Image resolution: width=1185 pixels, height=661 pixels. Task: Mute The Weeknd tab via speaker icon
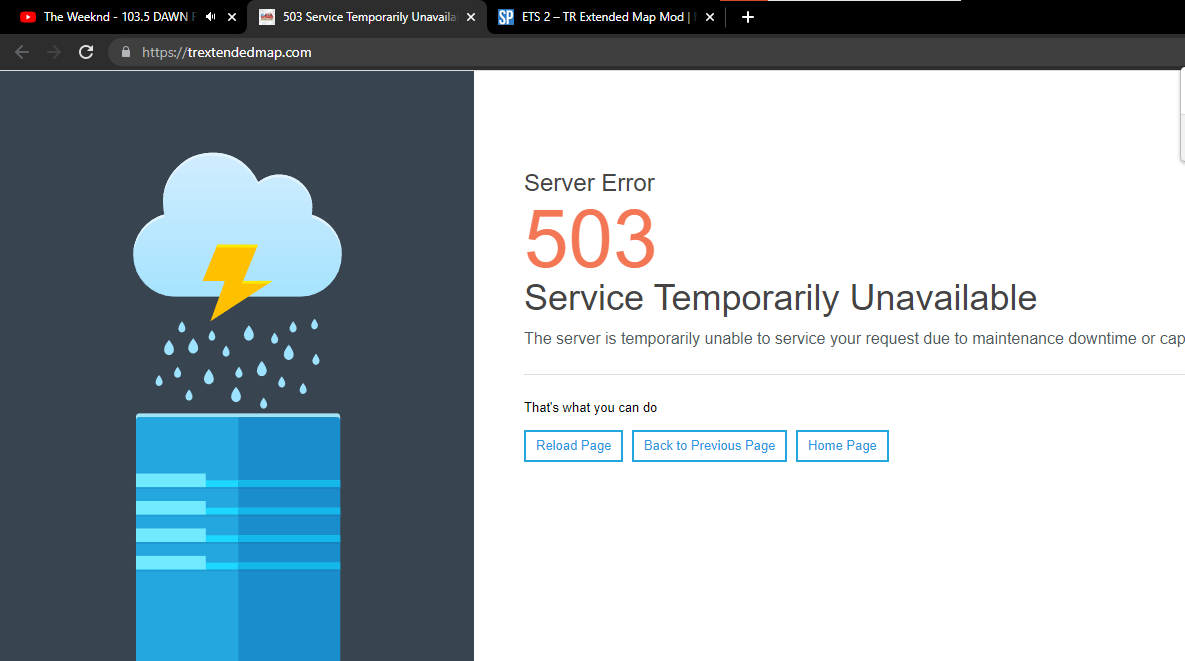click(211, 17)
